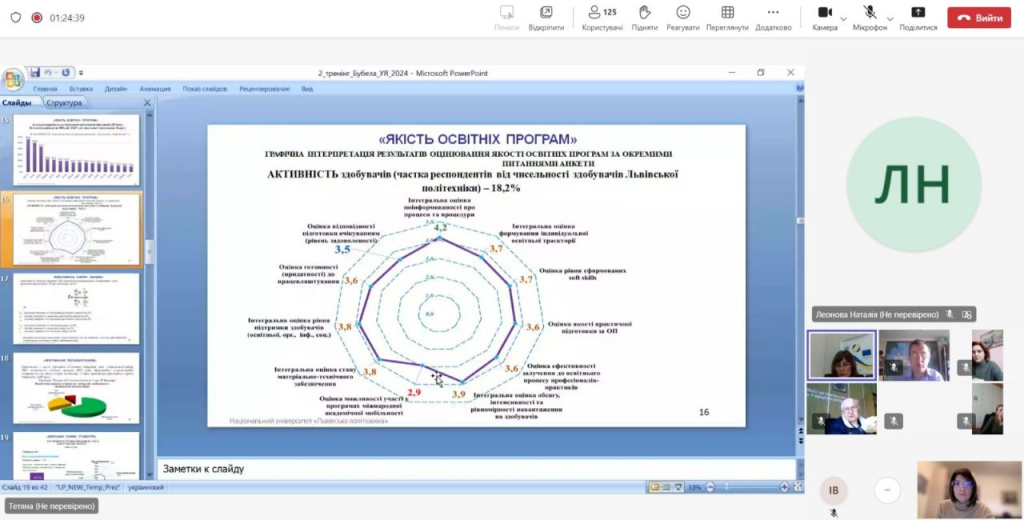The image size is (1024, 520).
Task: Open the Рецензирование ribbon tab
Action: click(x=264, y=89)
